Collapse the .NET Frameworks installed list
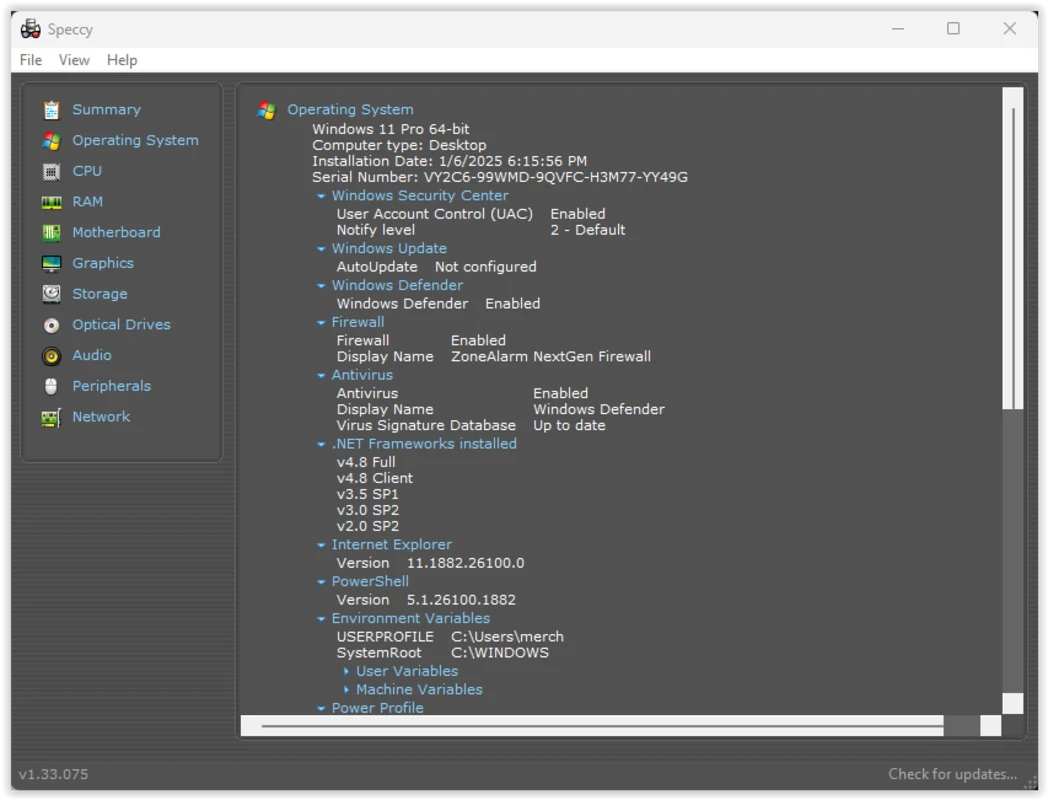The width and height of the screenshot is (1048, 800). (320, 443)
